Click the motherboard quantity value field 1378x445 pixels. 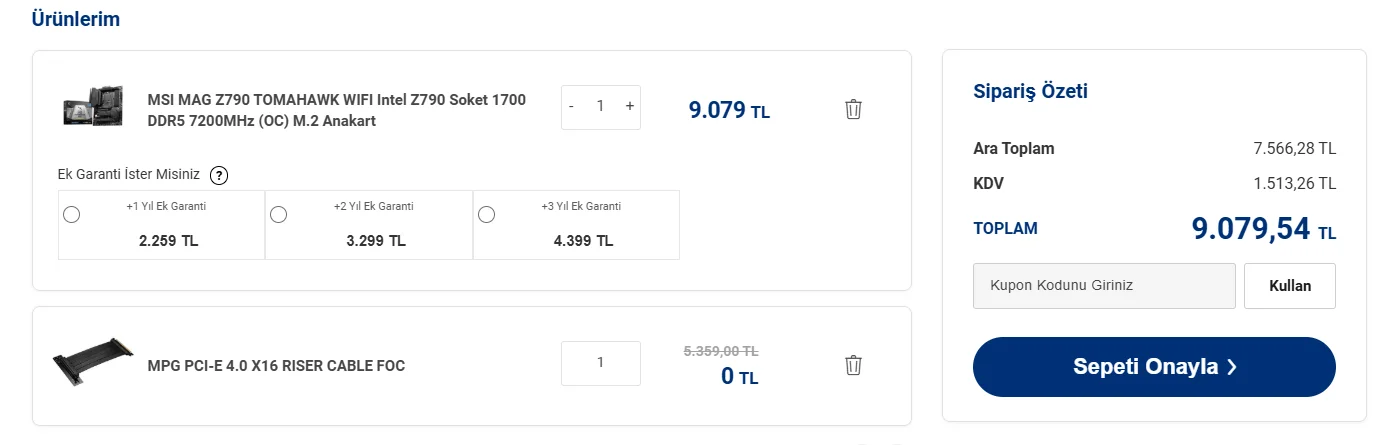600,106
